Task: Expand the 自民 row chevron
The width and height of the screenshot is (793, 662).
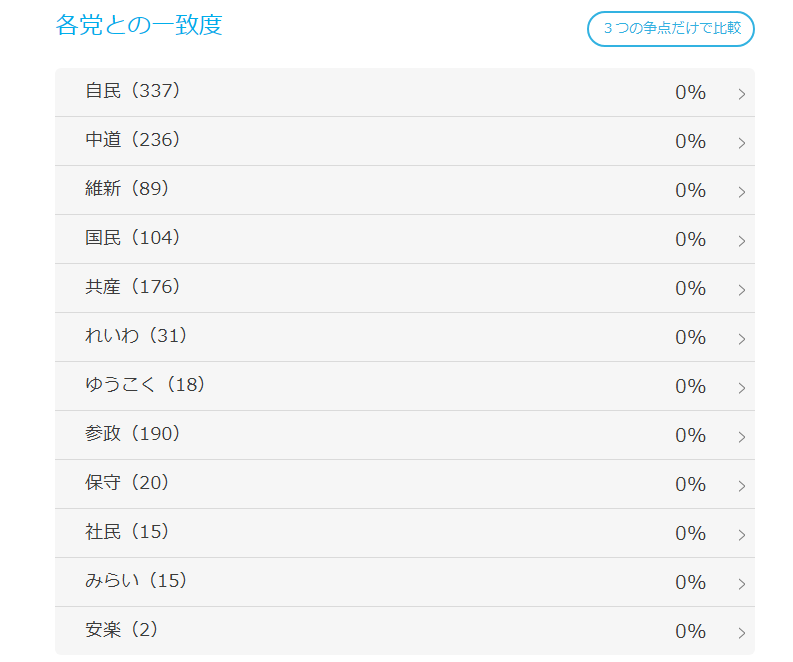Action: pos(741,94)
